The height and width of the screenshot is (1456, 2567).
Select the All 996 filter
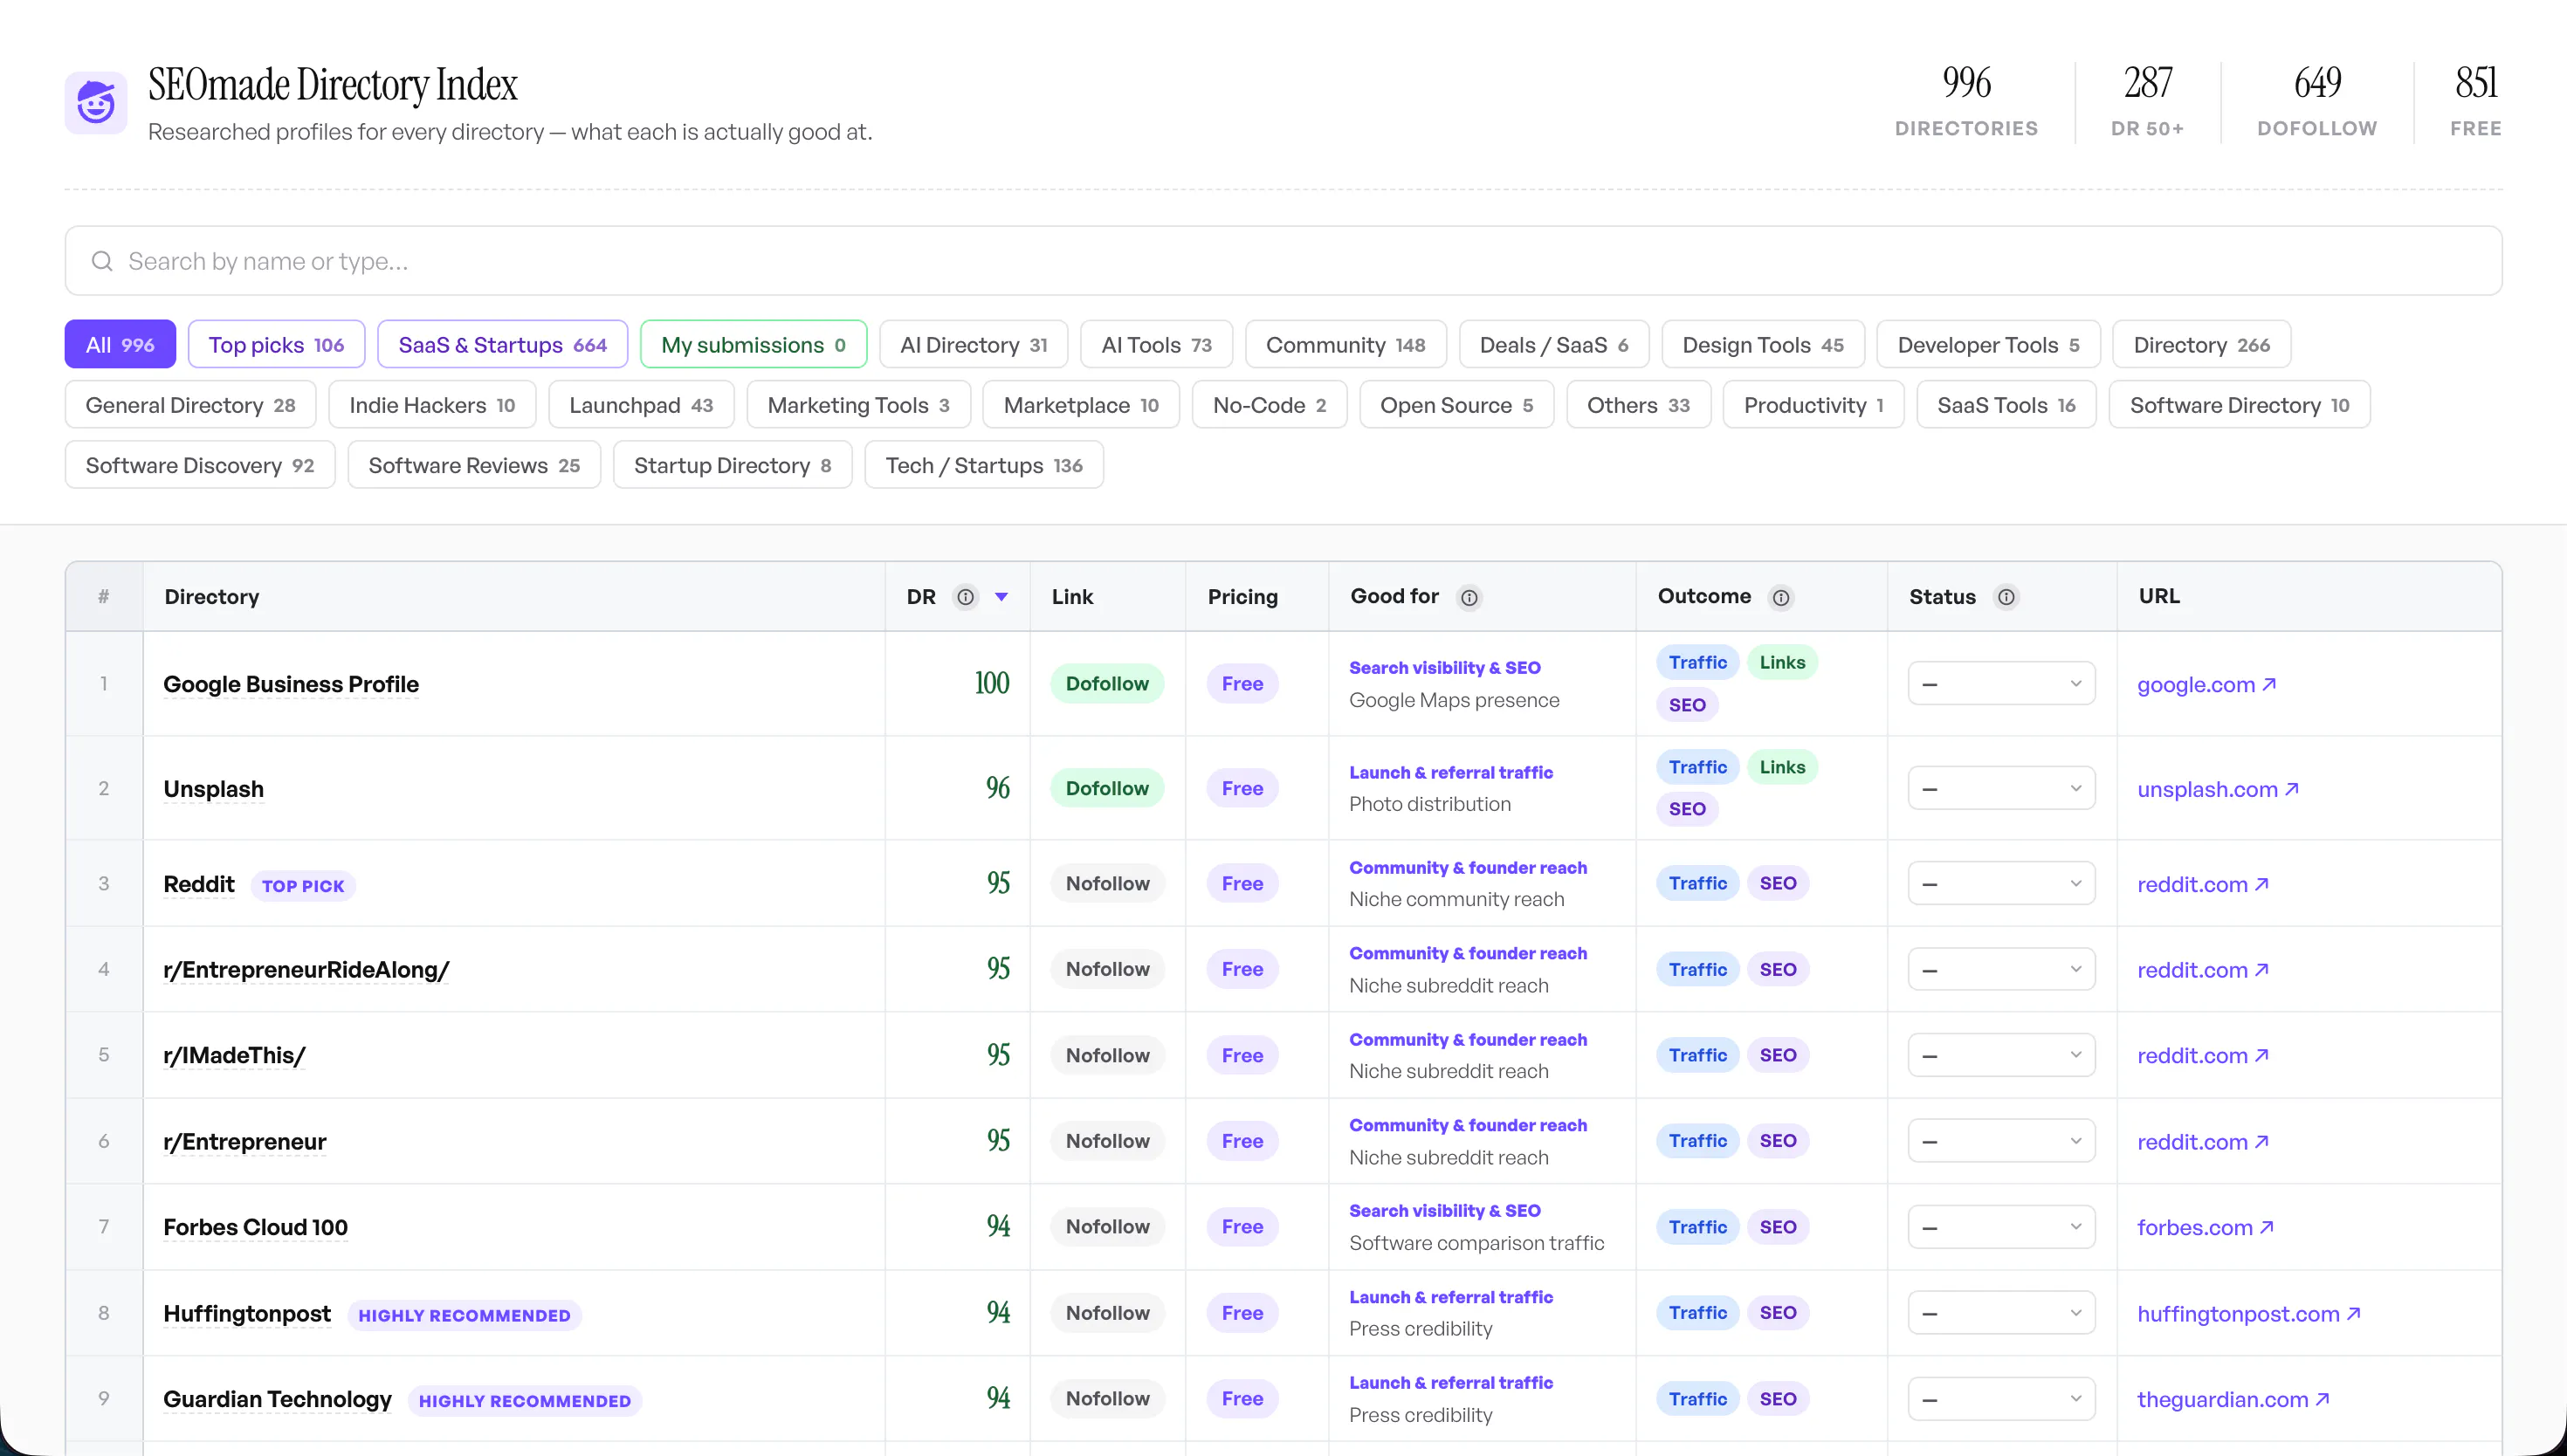tap(120, 345)
